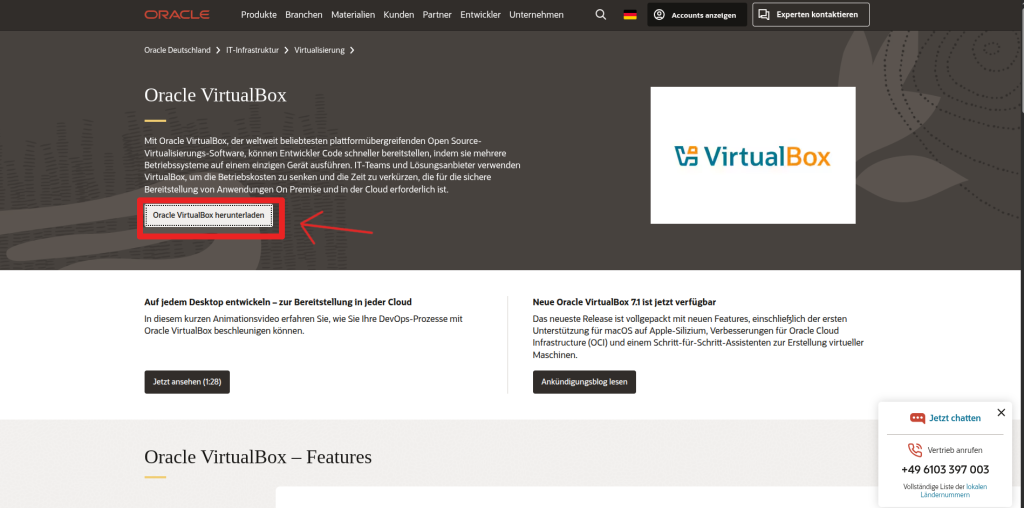Screen dimensions: 1024x508
Task: Open the Branchen menu
Action: [304, 14]
